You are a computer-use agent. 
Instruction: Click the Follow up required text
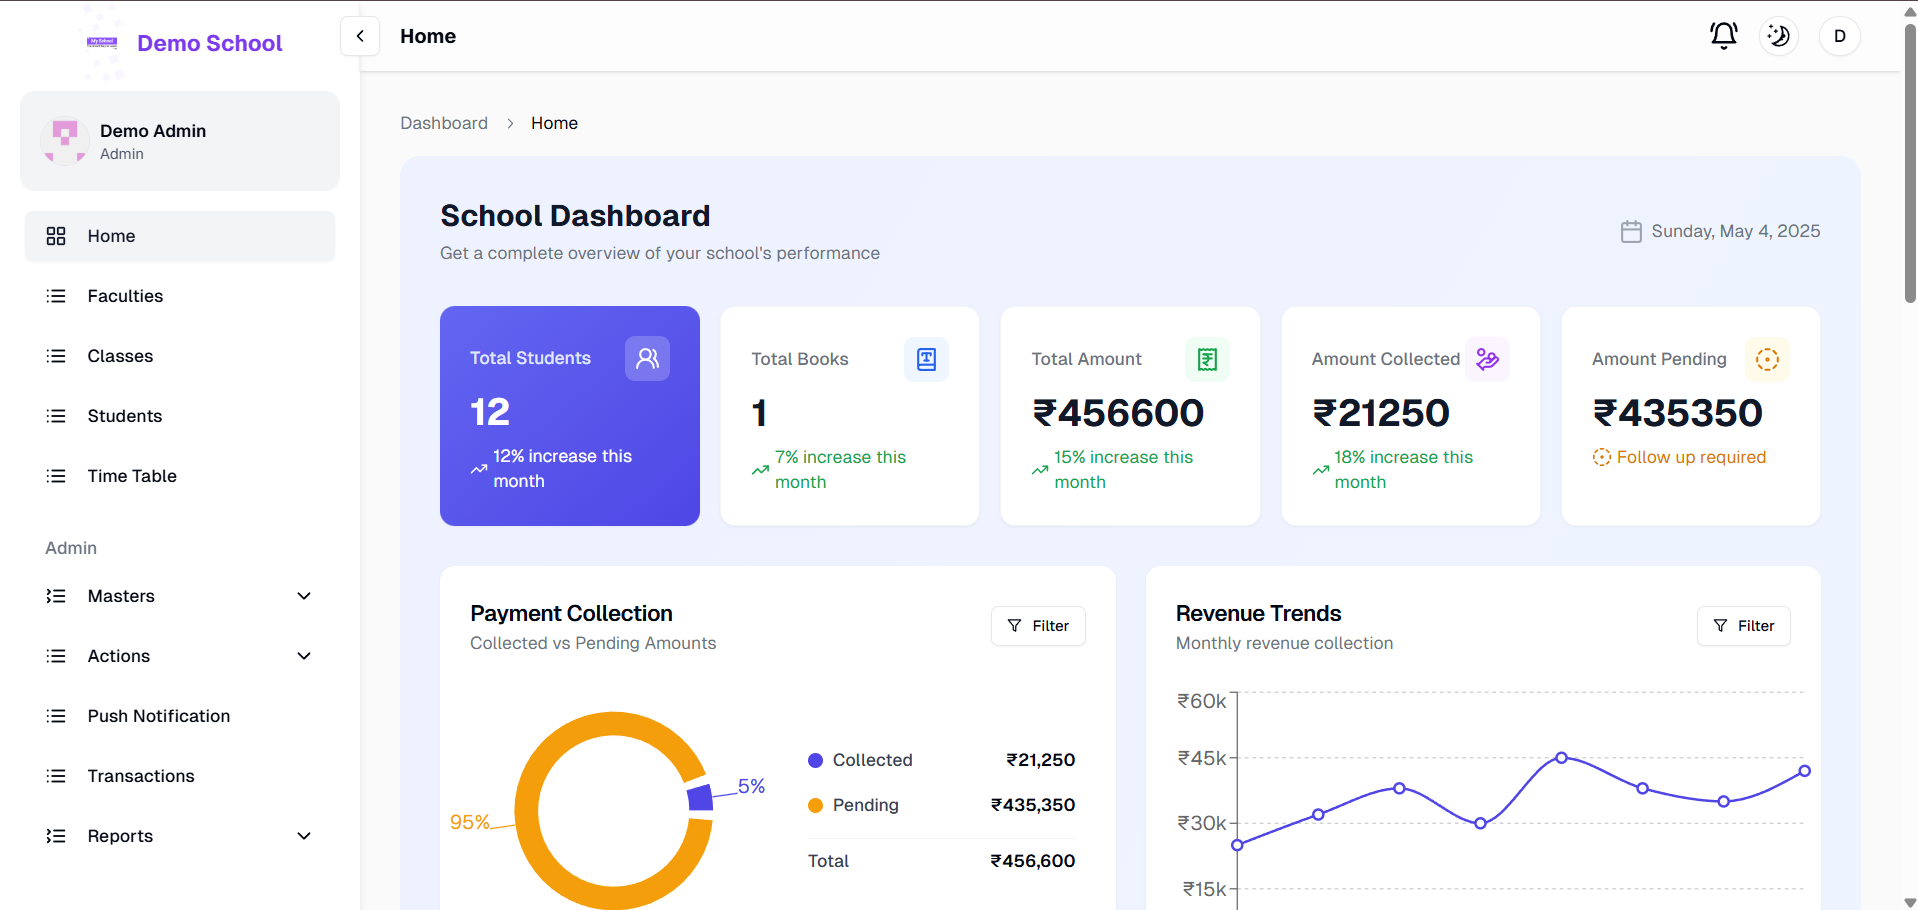pos(1691,457)
